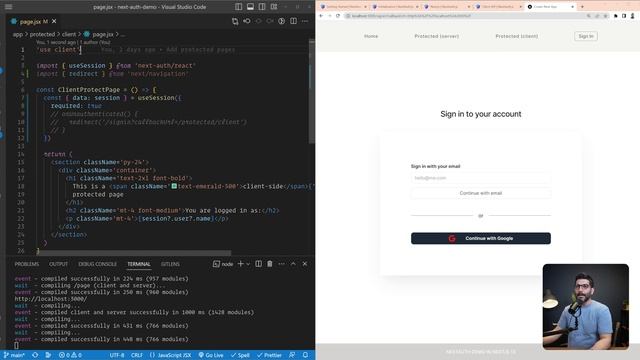Viewport: 640px width, 360px height.
Task: Go back in the browser
Action: point(321,16)
